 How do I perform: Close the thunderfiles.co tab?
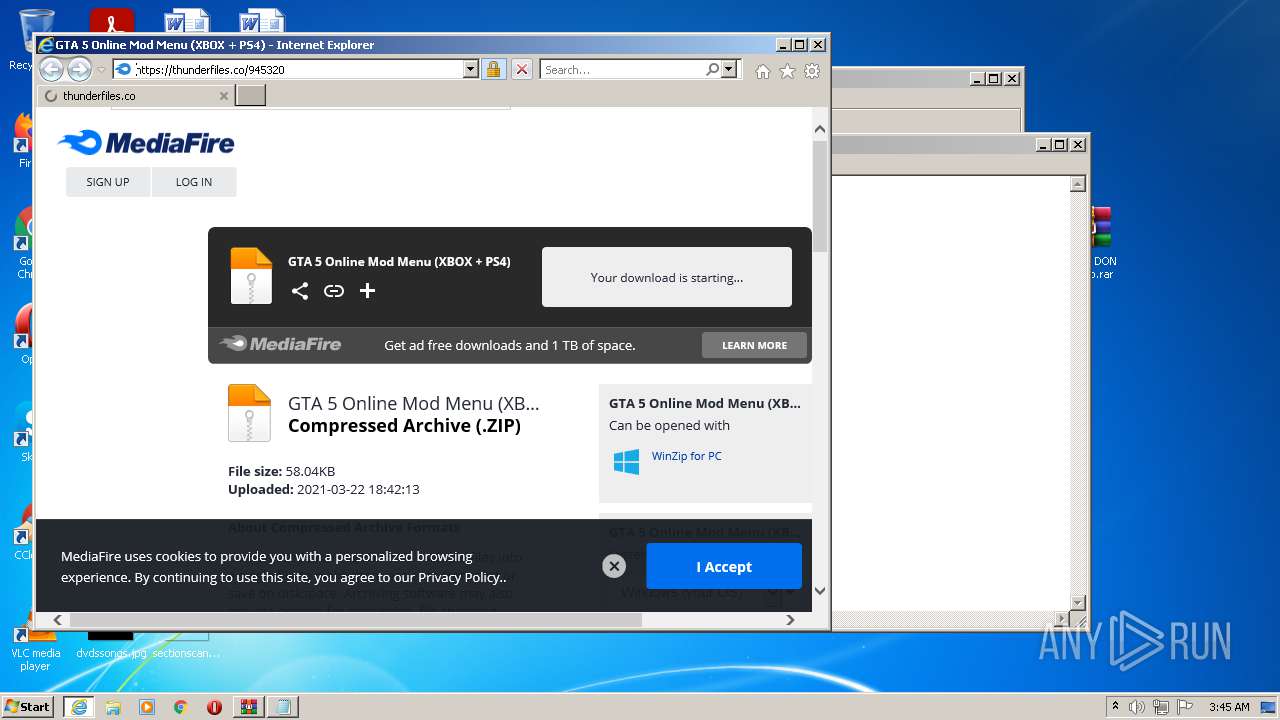pyautogui.click(x=223, y=96)
